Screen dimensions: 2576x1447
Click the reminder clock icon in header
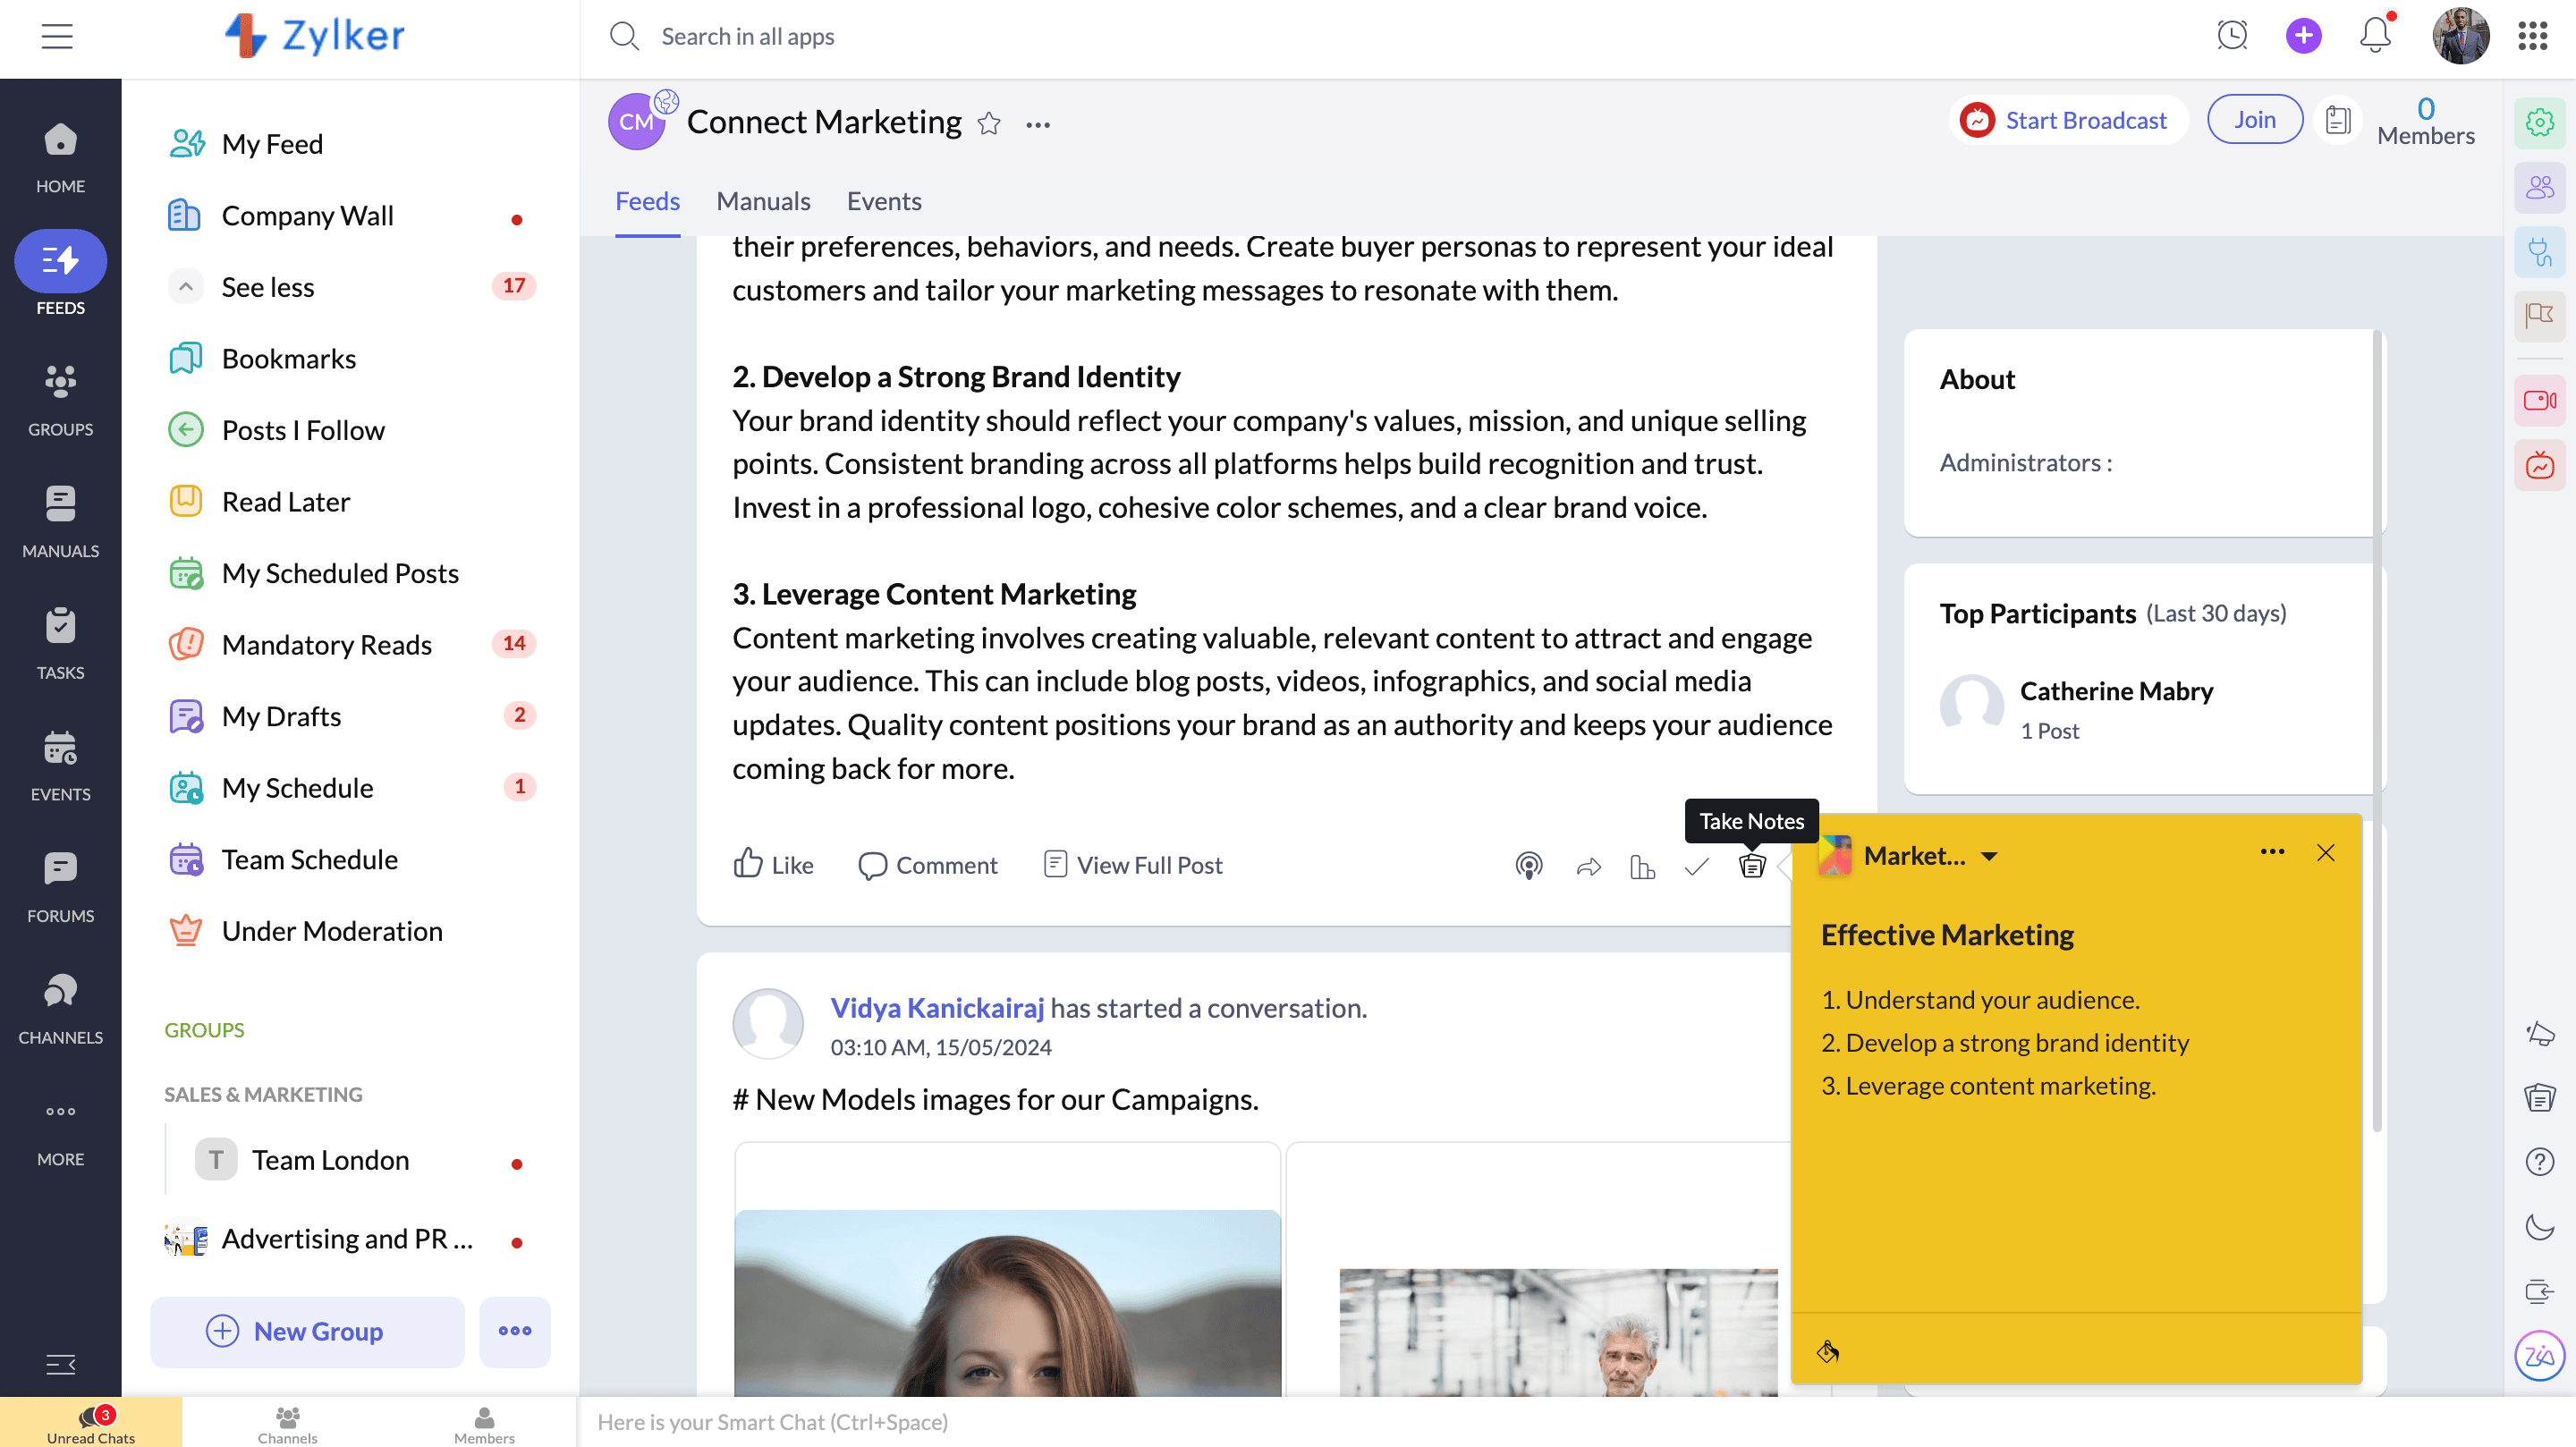2232,36
